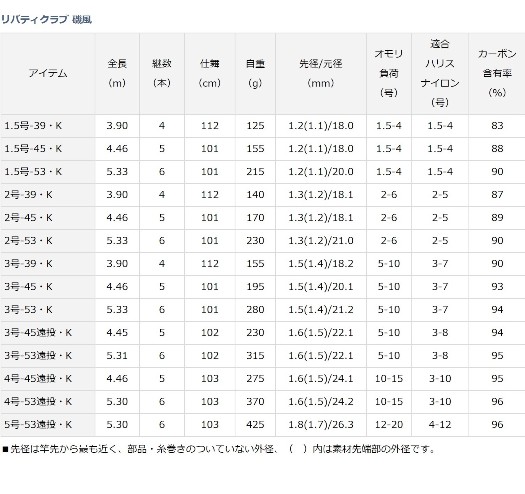The width and height of the screenshot is (525, 494).
Task: Select the 先径/元径 (mm) column header
Action: point(320,73)
